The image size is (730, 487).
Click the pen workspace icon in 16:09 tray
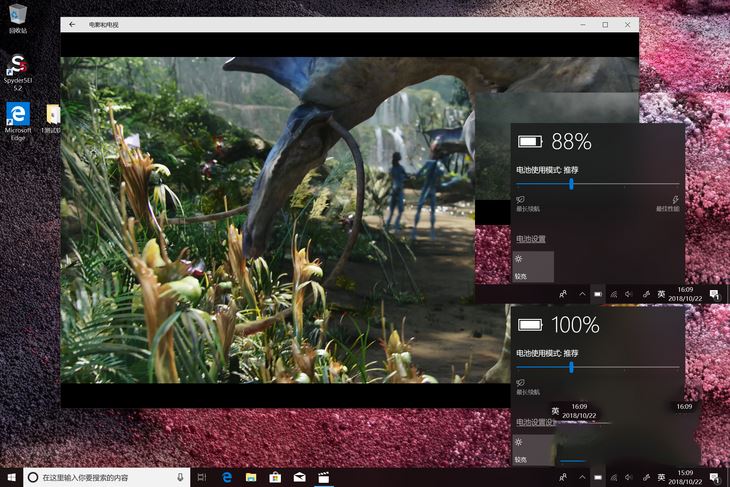pos(646,294)
